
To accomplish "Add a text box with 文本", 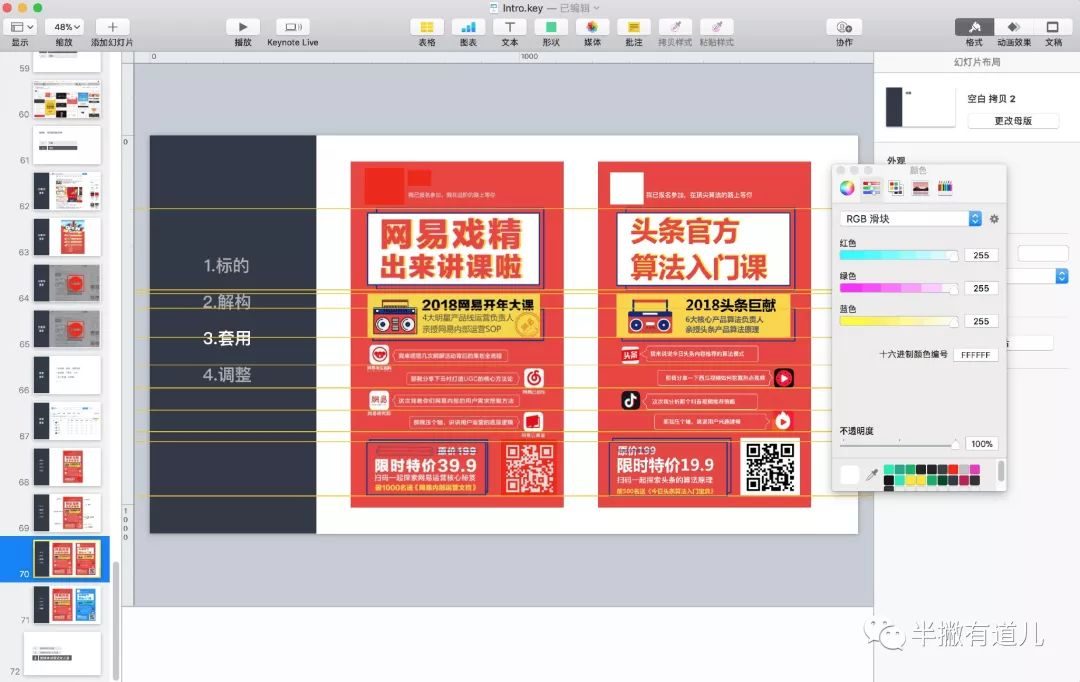I will [510, 27].
